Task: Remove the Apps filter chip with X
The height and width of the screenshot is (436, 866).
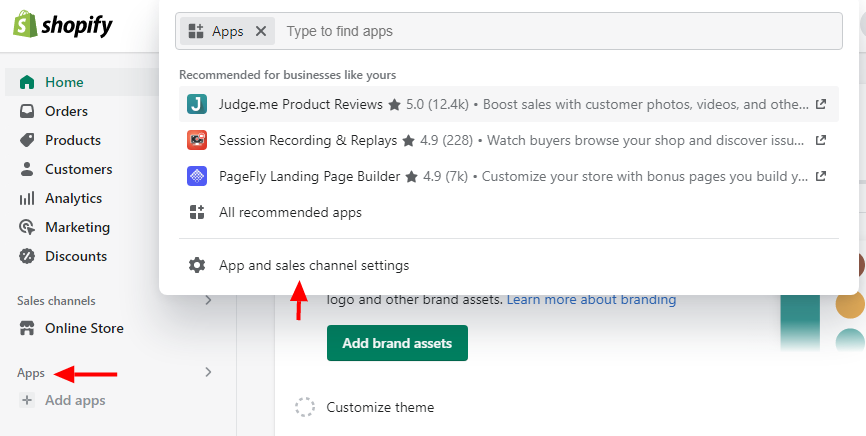Action: tap(261, 31)
